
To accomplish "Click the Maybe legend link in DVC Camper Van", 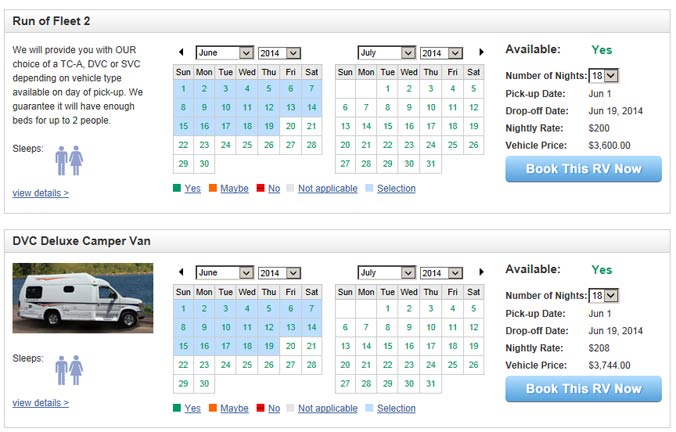I will click(x=234, y=408).
